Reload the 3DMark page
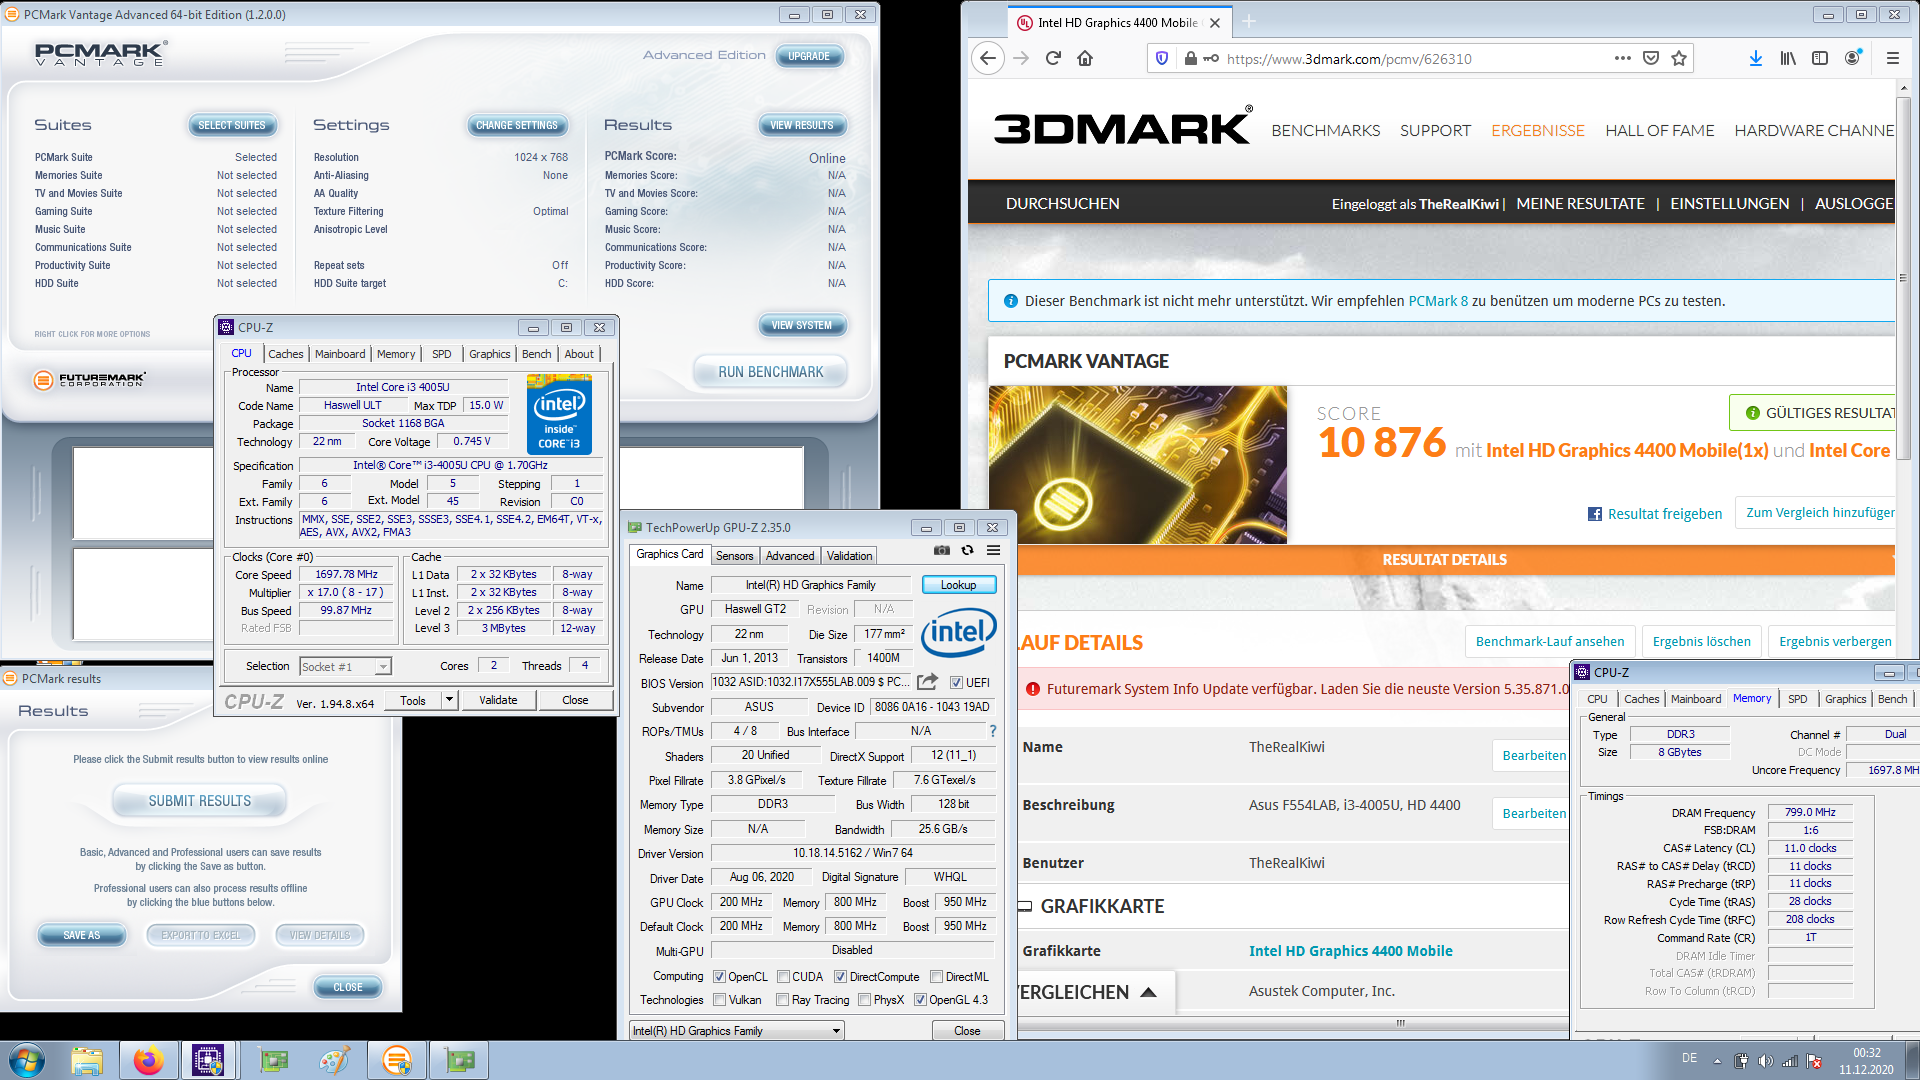Screen dimensions: 1920x1080 click(1053, 58)
